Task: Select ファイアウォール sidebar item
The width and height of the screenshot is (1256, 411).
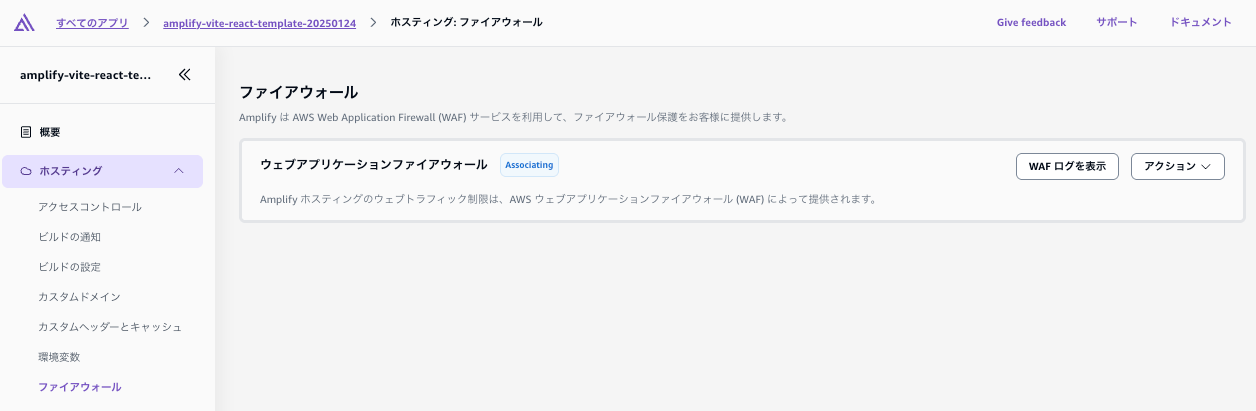Action: click(x=79, y=387)
